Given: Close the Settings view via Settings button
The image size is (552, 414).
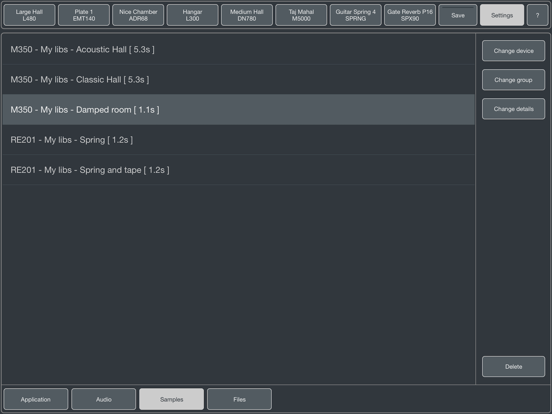Looking at the screenshot, I should 502,15.
